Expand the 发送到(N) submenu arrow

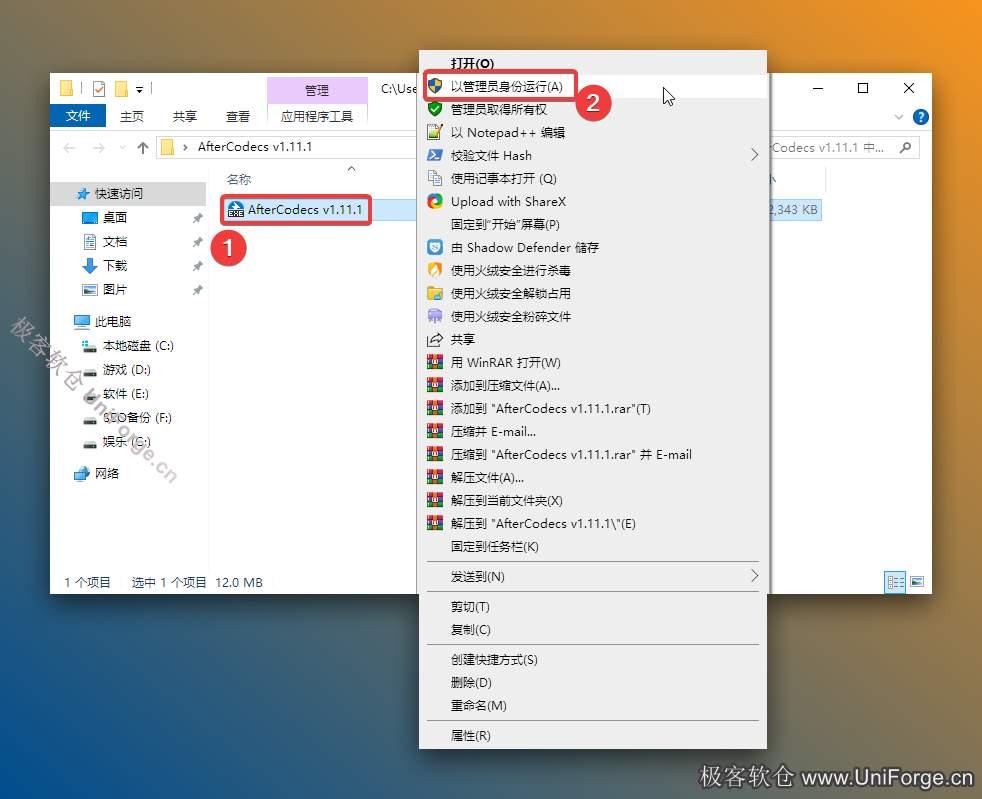(x=754, y=576)
